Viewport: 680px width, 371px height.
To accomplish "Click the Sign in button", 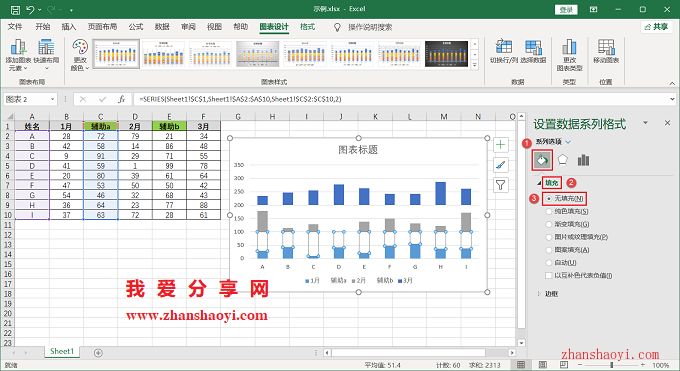I will [566, 10].
